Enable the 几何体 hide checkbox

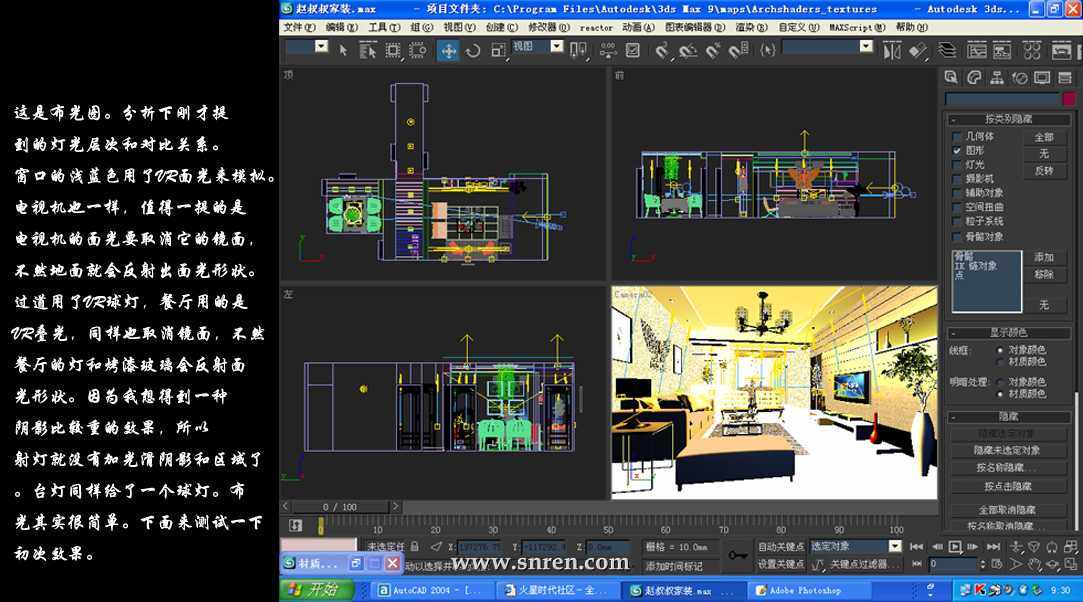957,136
